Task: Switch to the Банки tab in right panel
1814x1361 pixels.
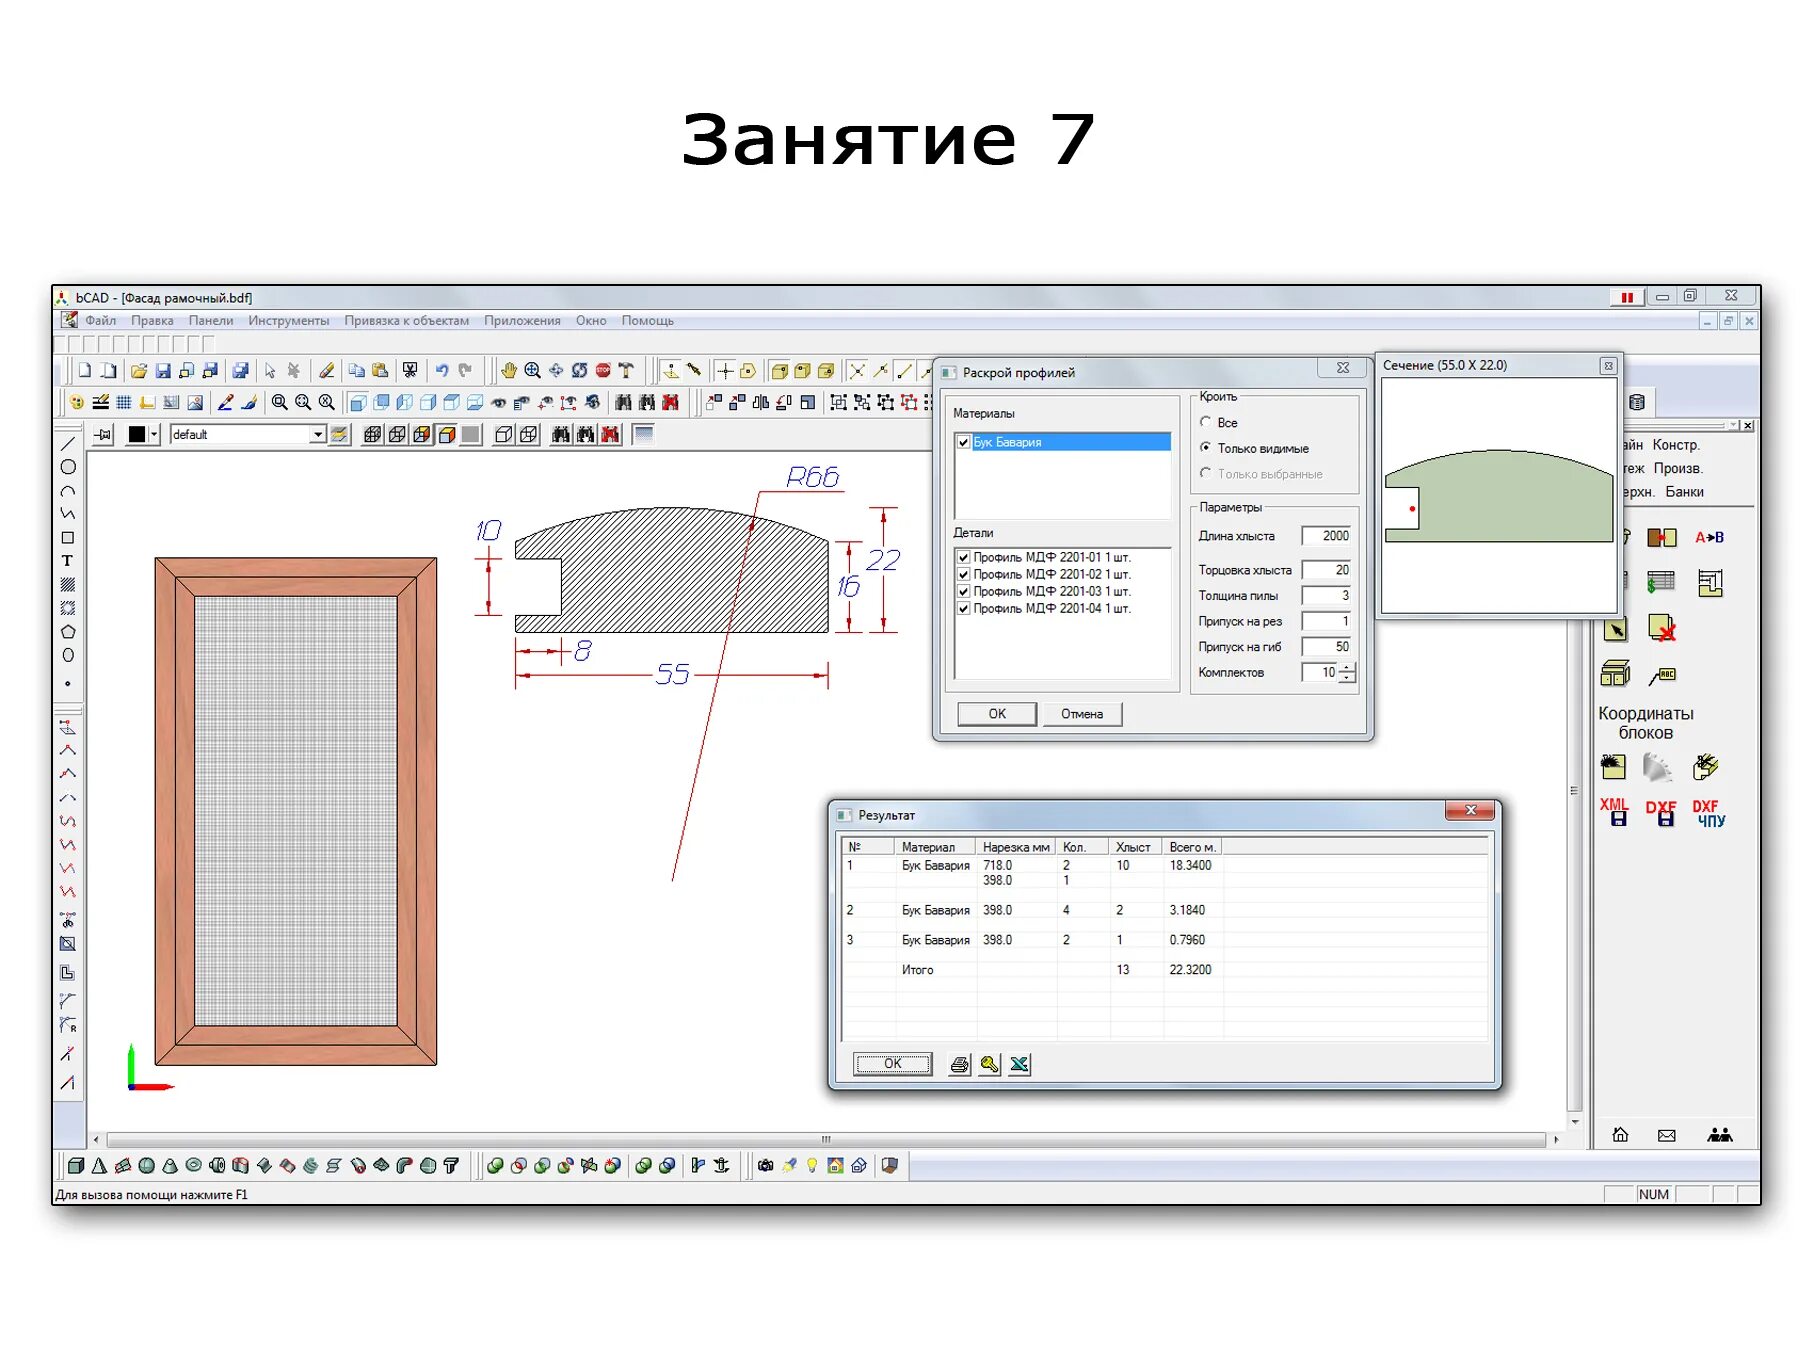Action: pos(1684,492)
